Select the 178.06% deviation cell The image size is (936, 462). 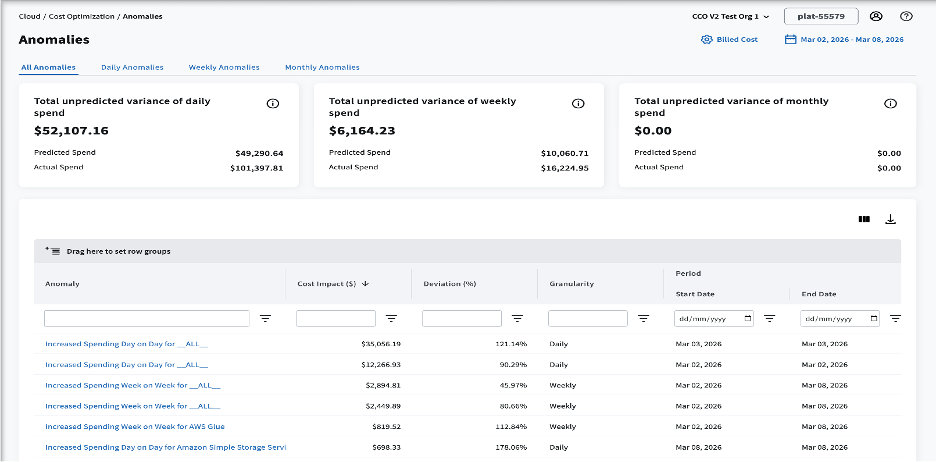point(511,447)
